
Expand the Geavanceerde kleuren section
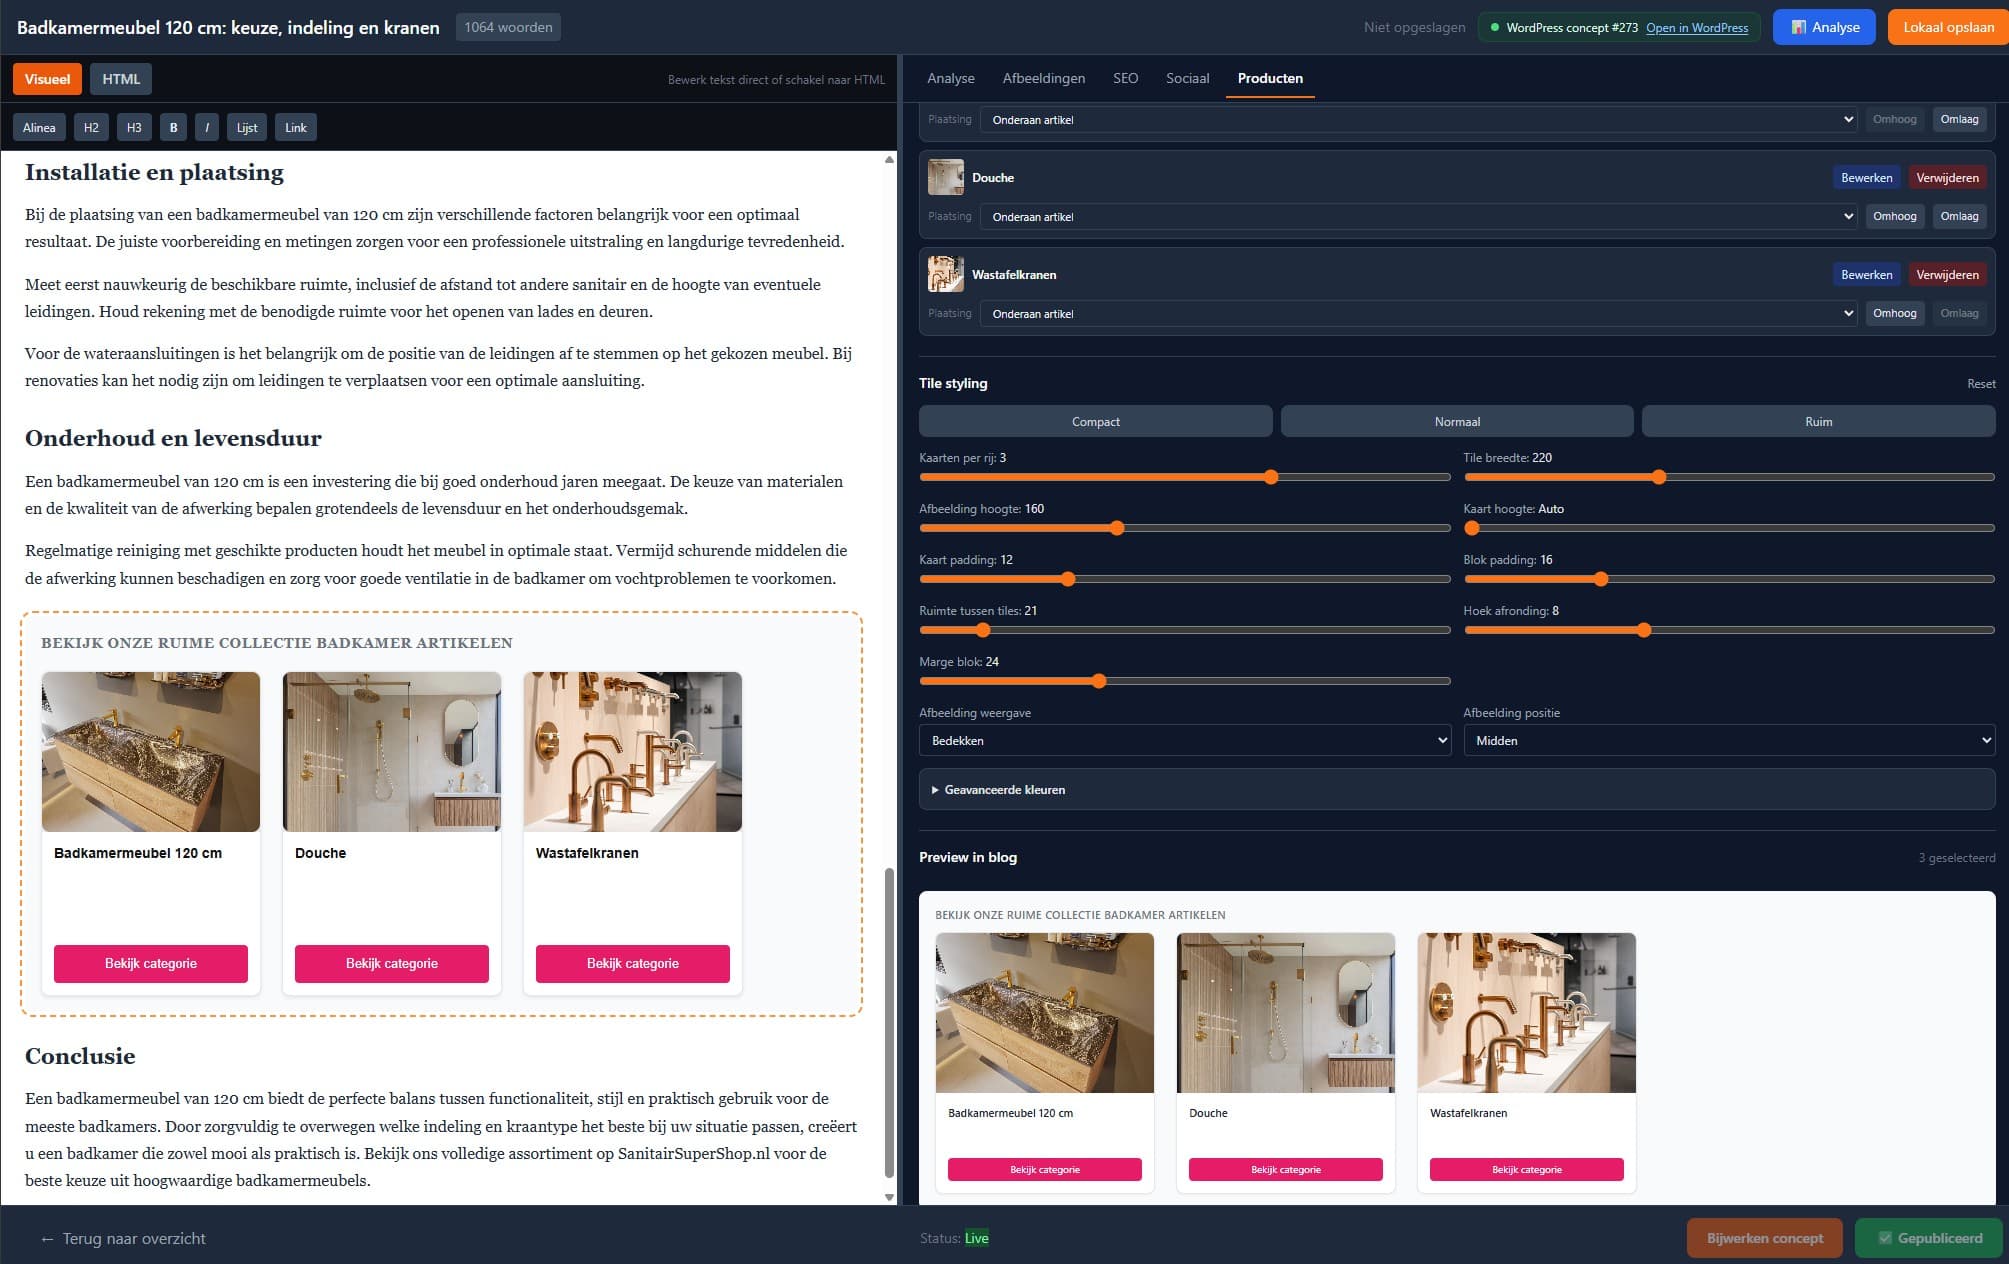[x=1457, y=789]
